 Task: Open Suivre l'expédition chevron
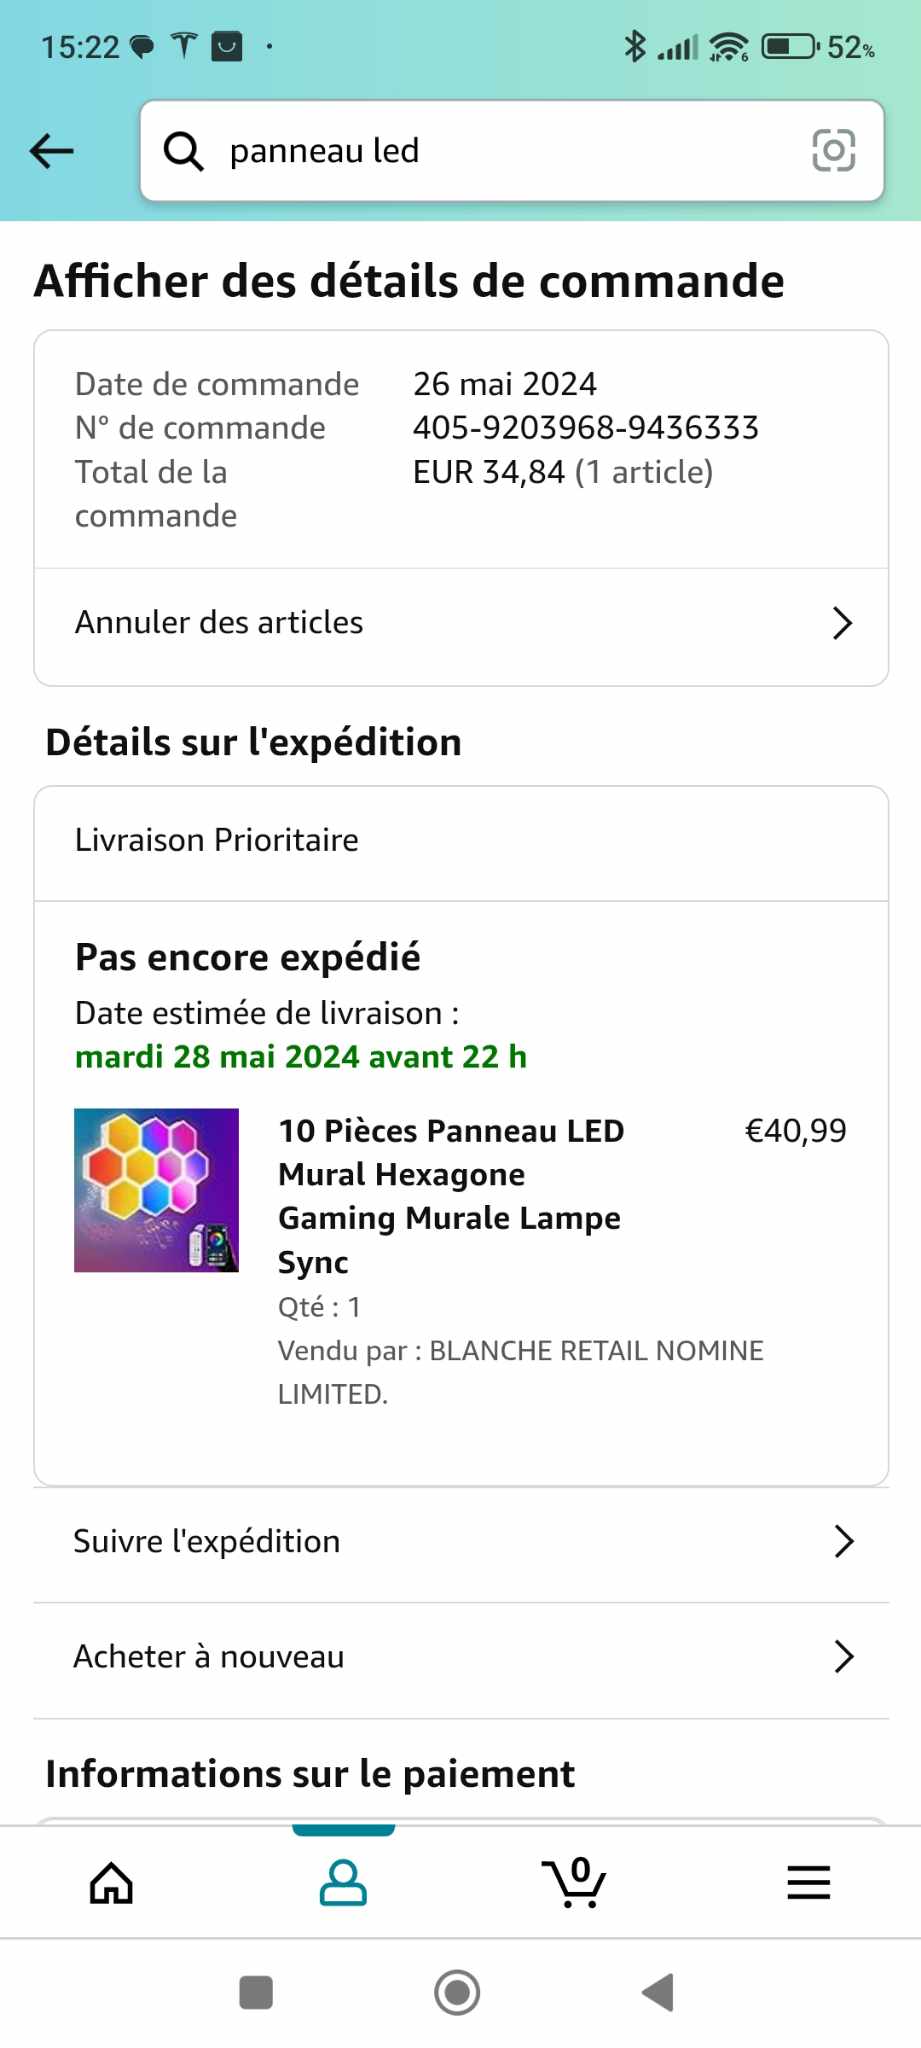[x=843, y=1541]
